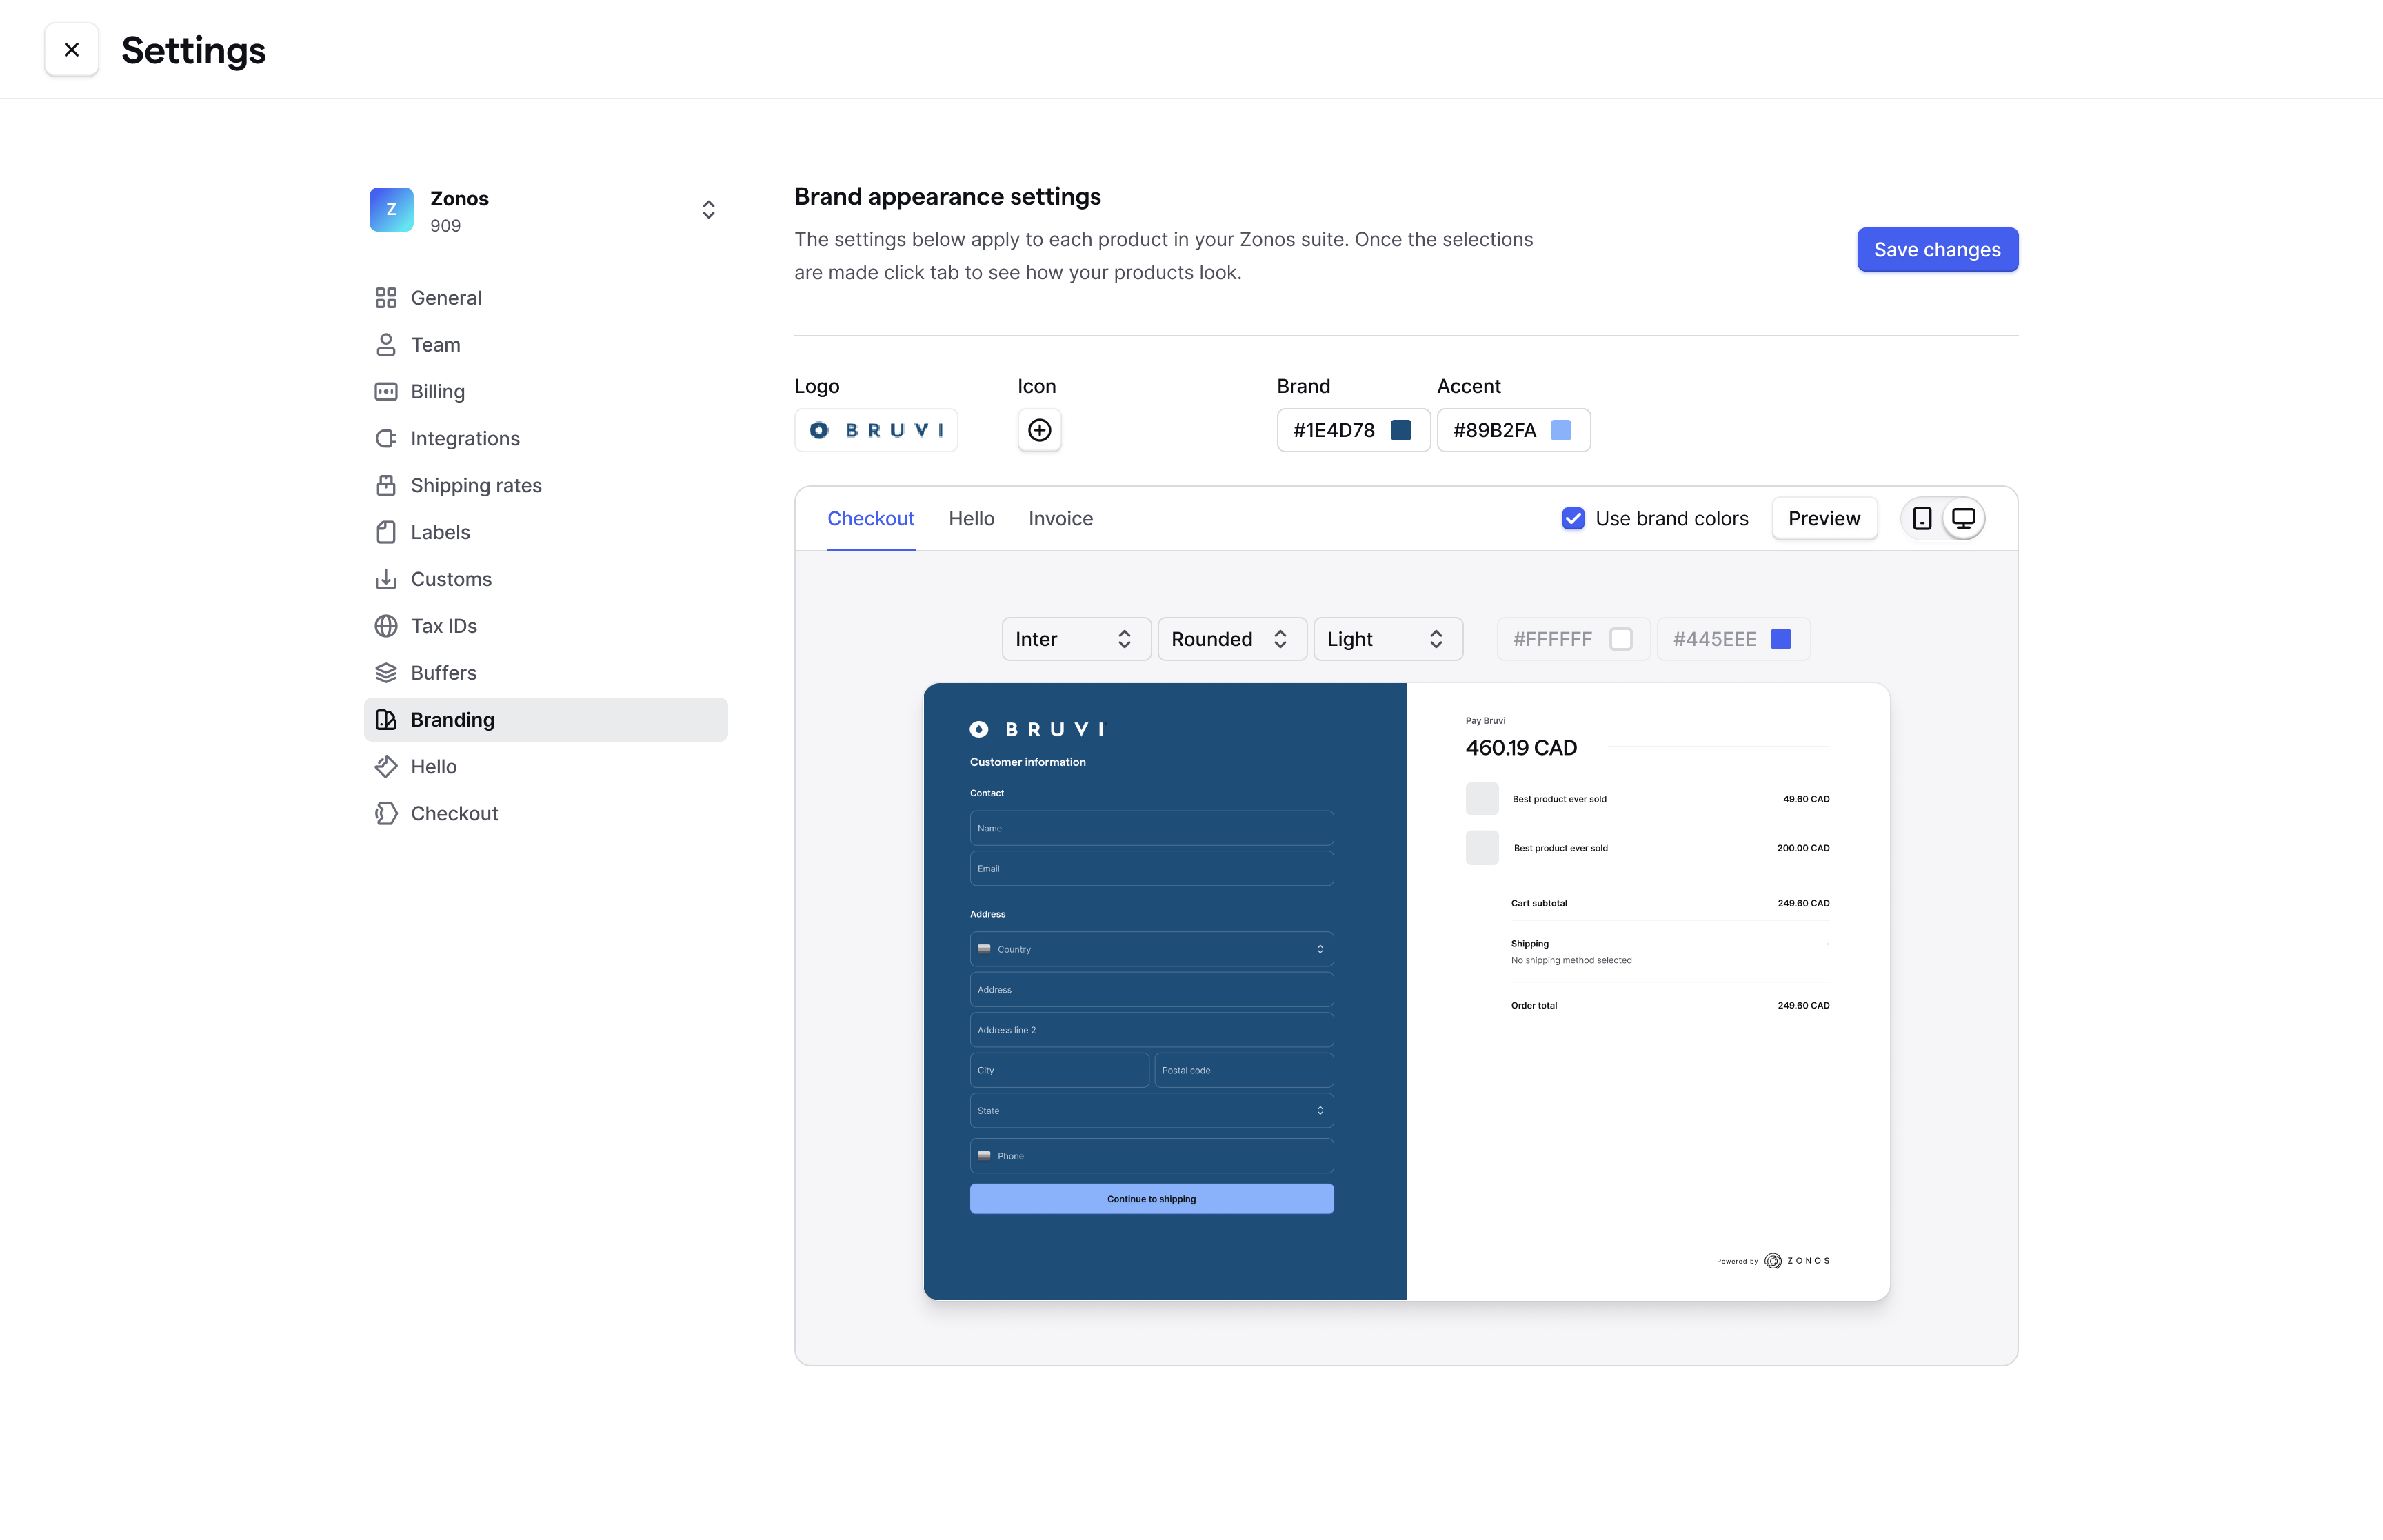Click the Hello settings icon

385,766
